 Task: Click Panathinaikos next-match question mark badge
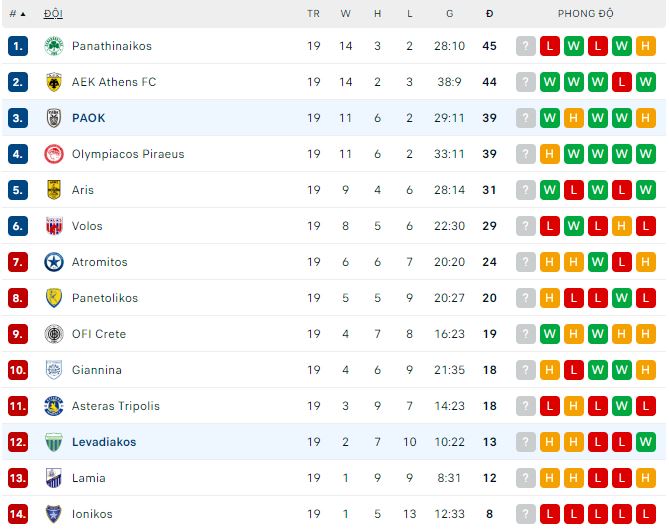coord(526,46)
